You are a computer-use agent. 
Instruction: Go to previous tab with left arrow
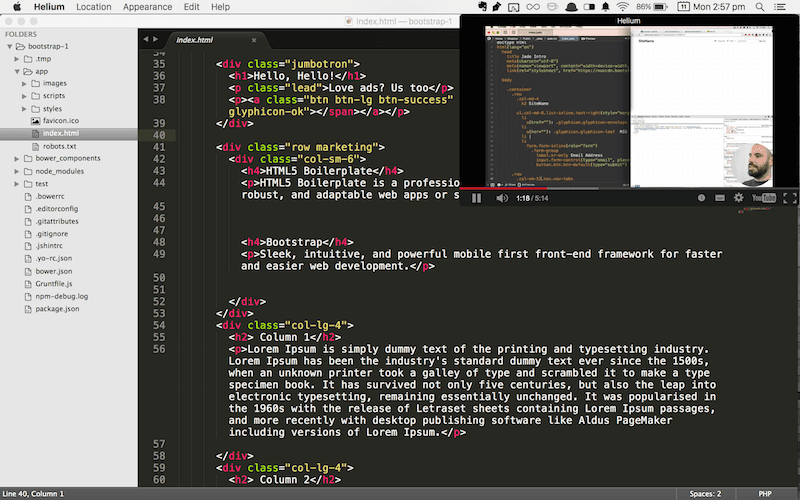click(146, 39)
